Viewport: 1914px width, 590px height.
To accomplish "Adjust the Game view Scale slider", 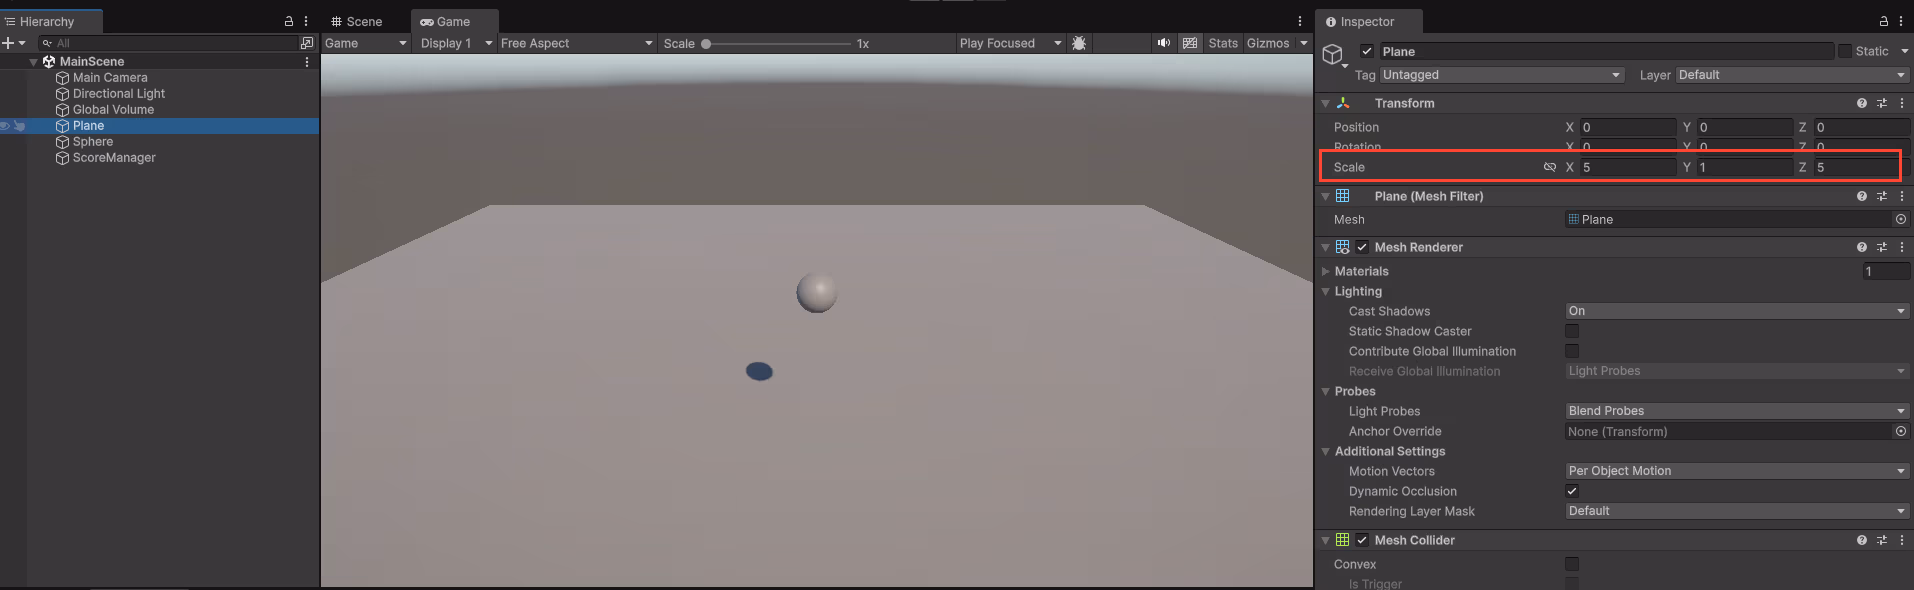I will [706, 44].
